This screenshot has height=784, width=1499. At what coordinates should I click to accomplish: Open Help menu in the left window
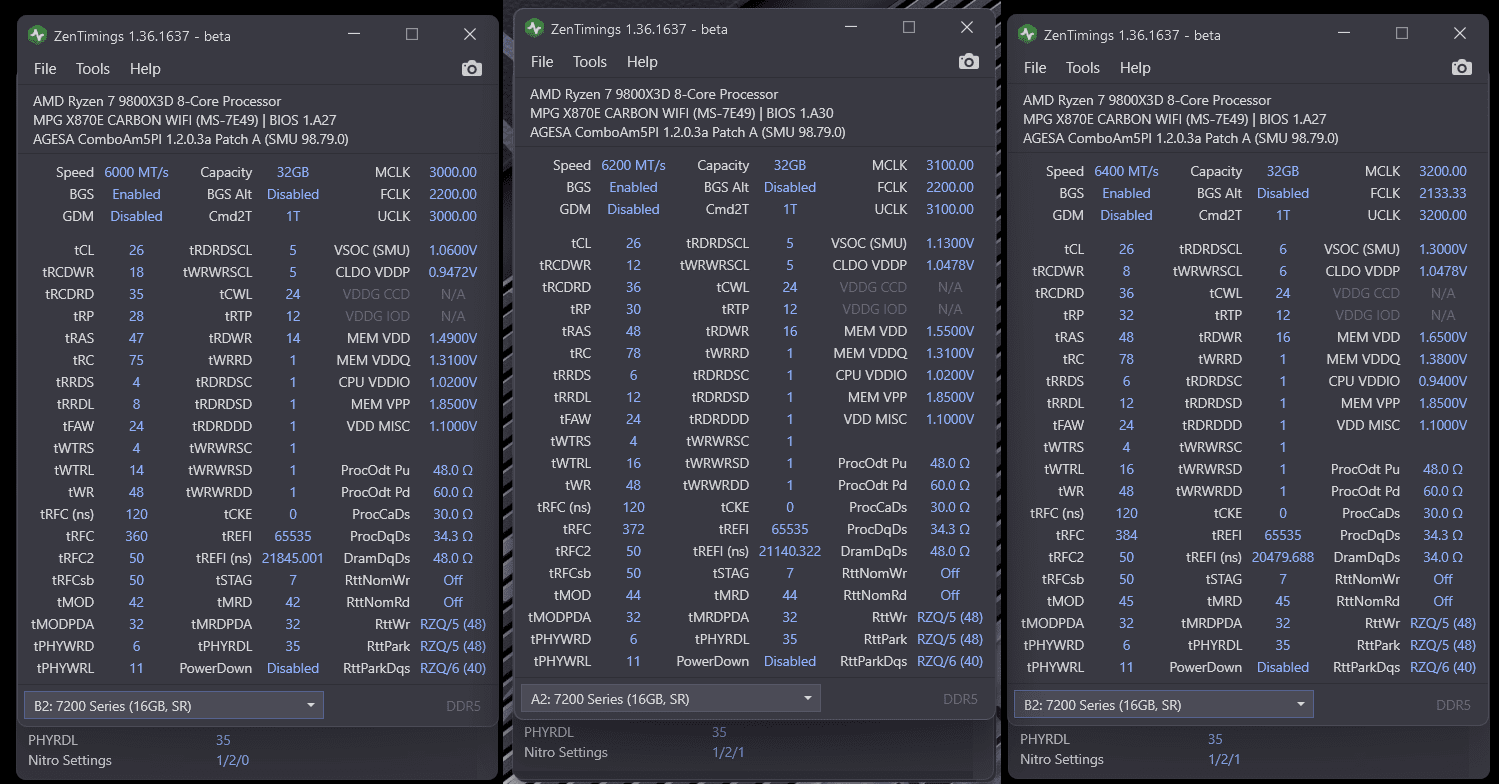(145, 69)
